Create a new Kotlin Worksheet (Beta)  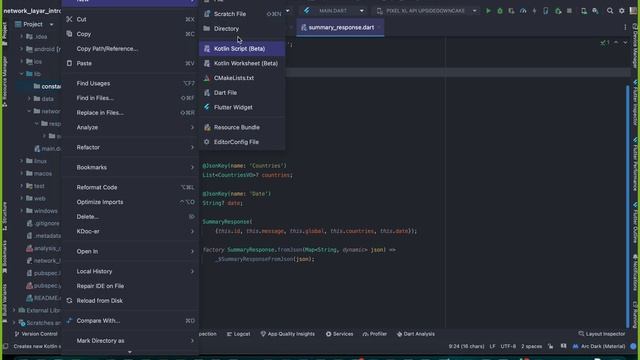(x=242, y=63)
